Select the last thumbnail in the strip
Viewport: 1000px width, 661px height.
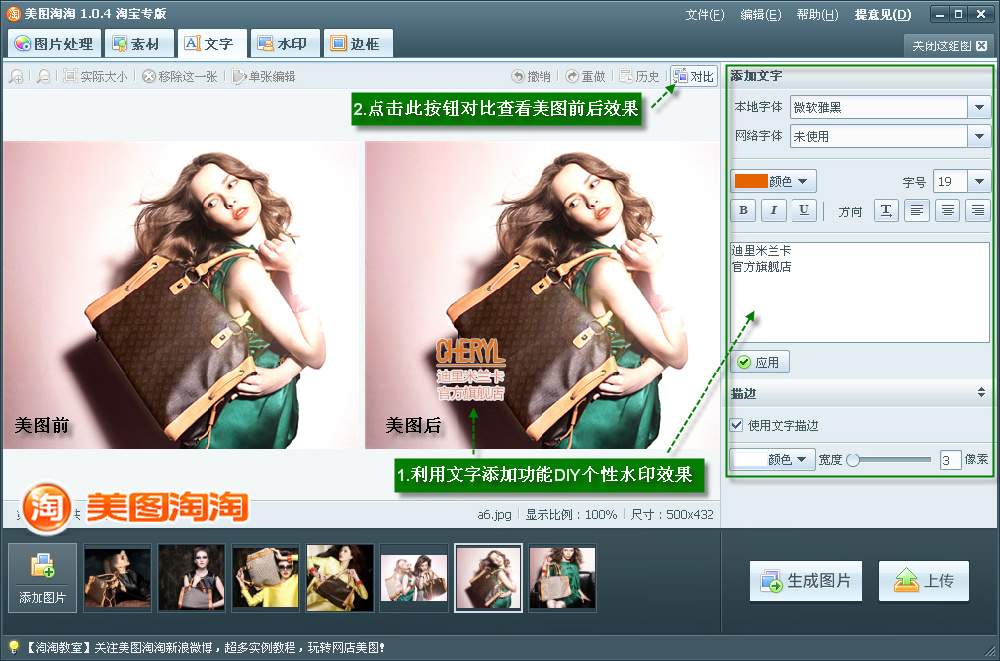pyautogui.click(x=562, y=578)
